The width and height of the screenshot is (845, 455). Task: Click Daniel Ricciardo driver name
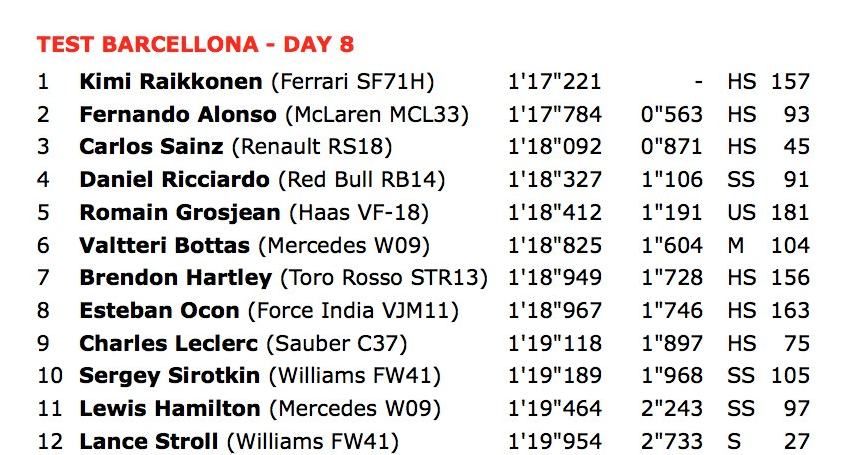pos(175,180)
